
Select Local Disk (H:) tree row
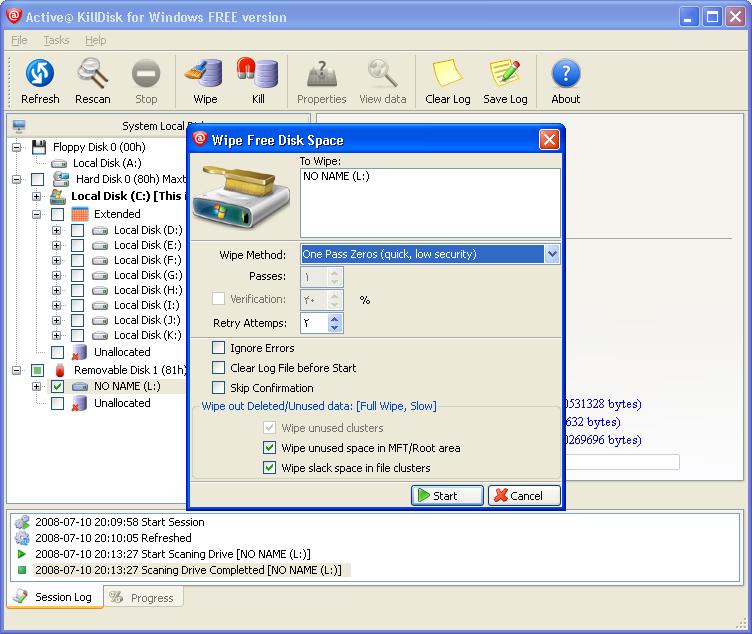[148, 290]
